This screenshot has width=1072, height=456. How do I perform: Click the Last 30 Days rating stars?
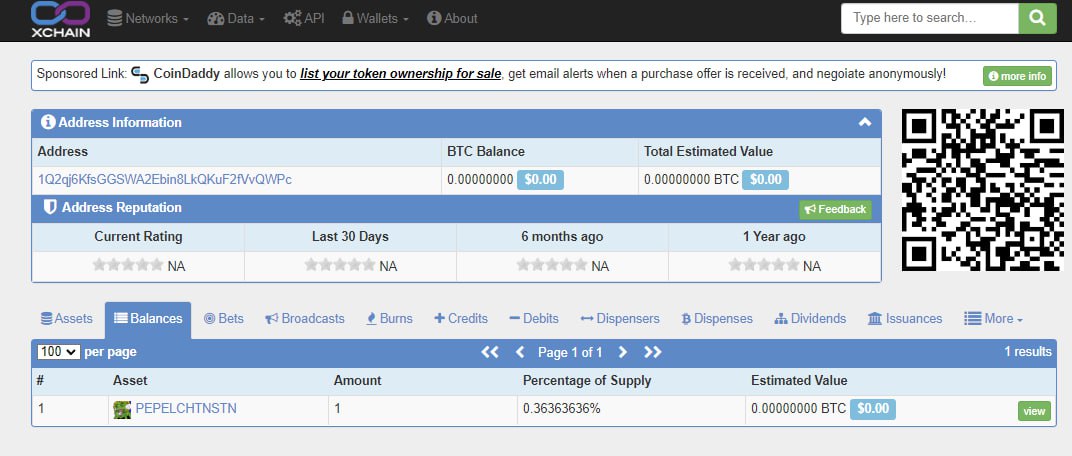(x=340, y=265)
